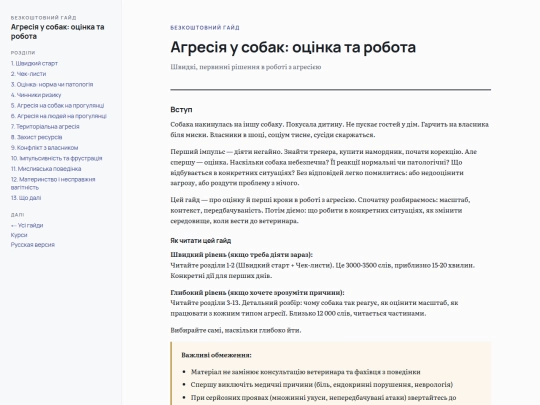Viewport: 540px width, 405px height.
Task: Open the Курси link
Action: [x=19, y=235]
